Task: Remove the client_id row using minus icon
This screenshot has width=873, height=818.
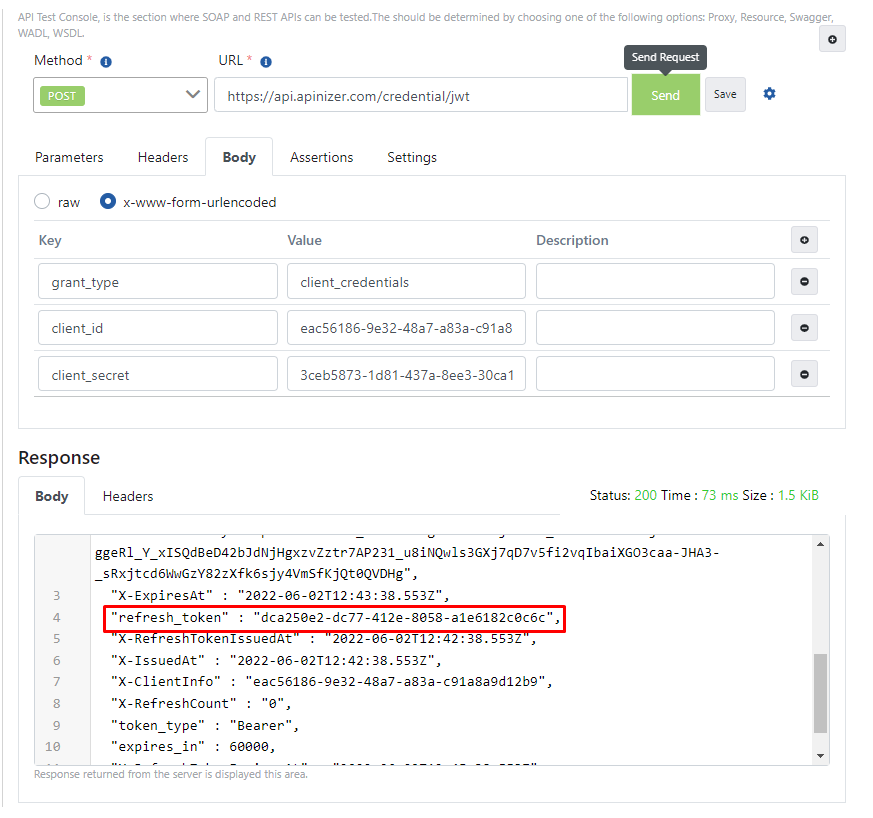Action: (804, 327)
